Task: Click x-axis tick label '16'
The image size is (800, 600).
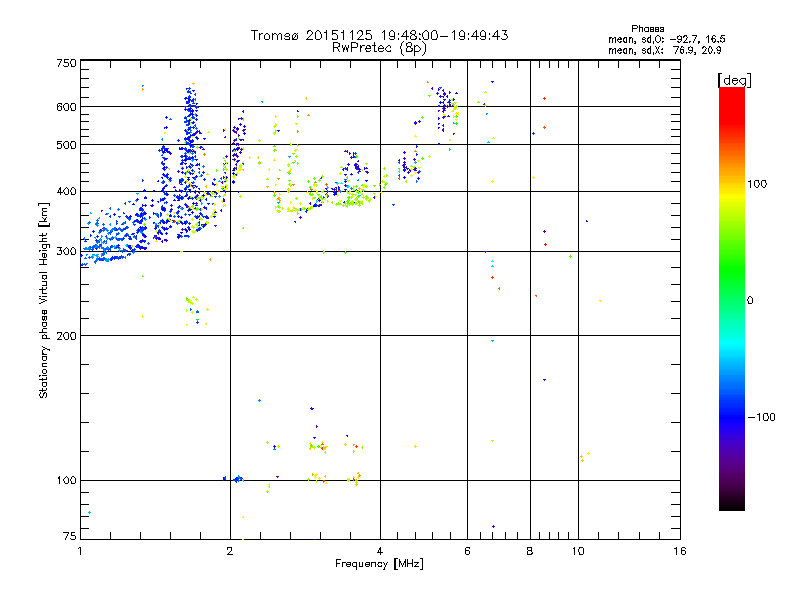Action: point(680,551)
